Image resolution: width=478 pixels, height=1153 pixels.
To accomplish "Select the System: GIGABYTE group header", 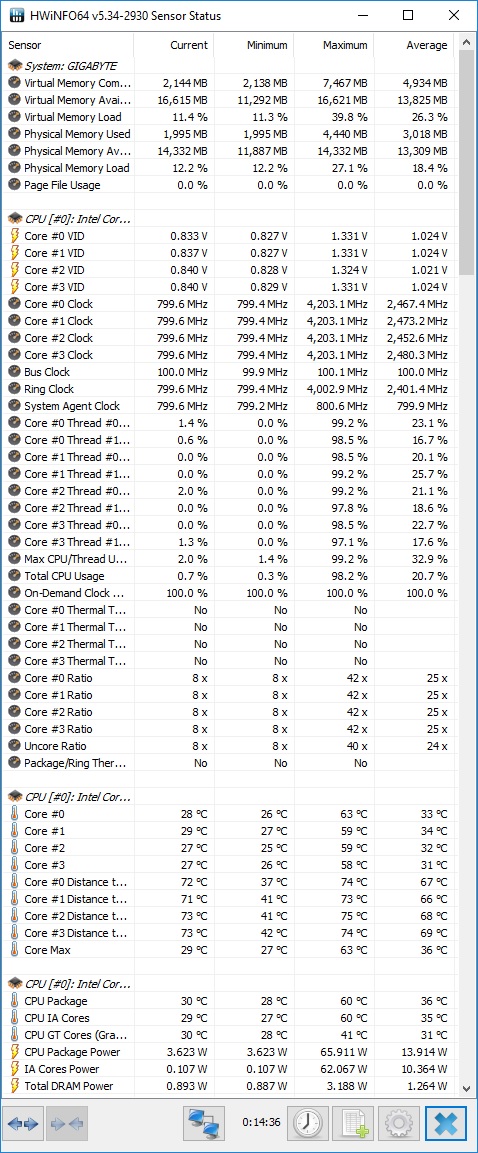I will [x=71, y=66].
